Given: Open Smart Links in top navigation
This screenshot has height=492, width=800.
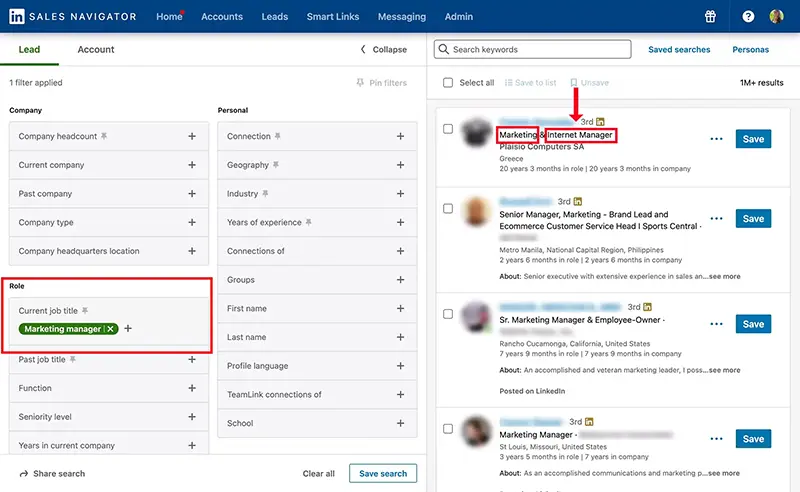Looking at the screenshot, I should [x=333, y=16].
